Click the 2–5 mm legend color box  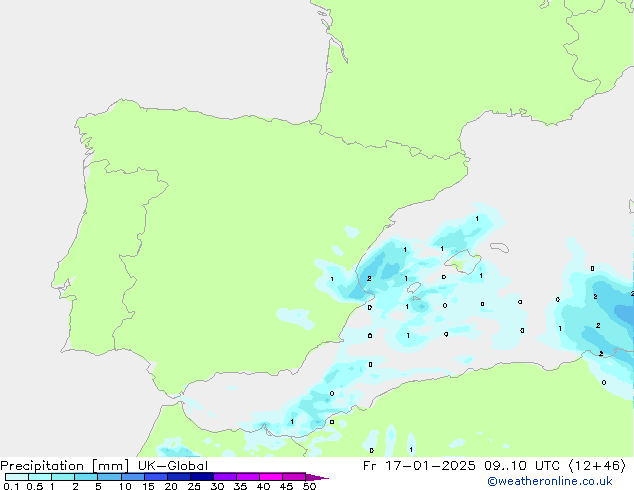pos(86,477)
